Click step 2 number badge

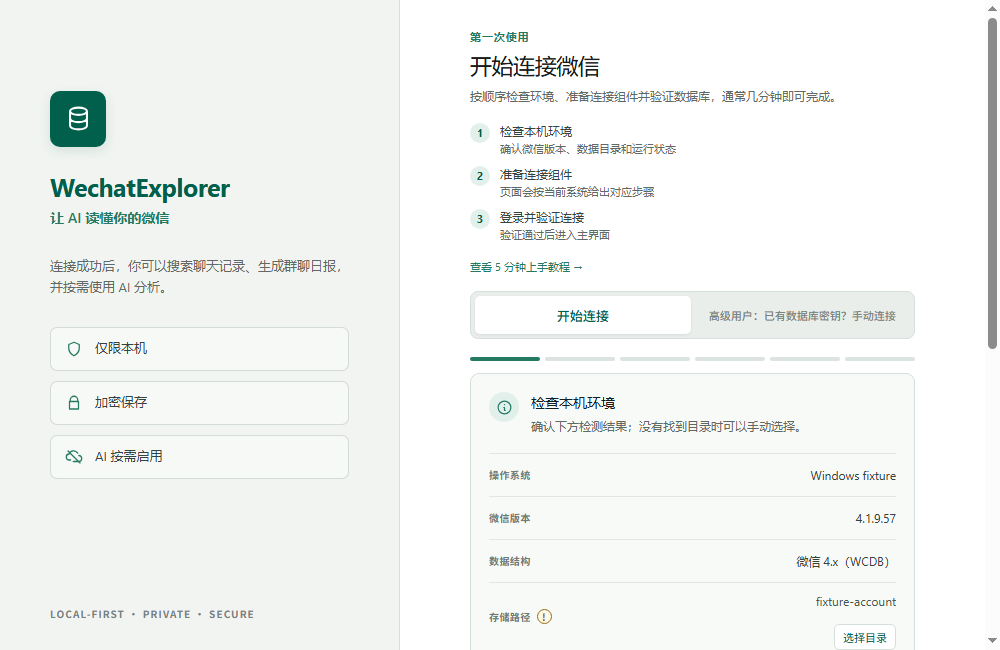[x=480, y=176]
